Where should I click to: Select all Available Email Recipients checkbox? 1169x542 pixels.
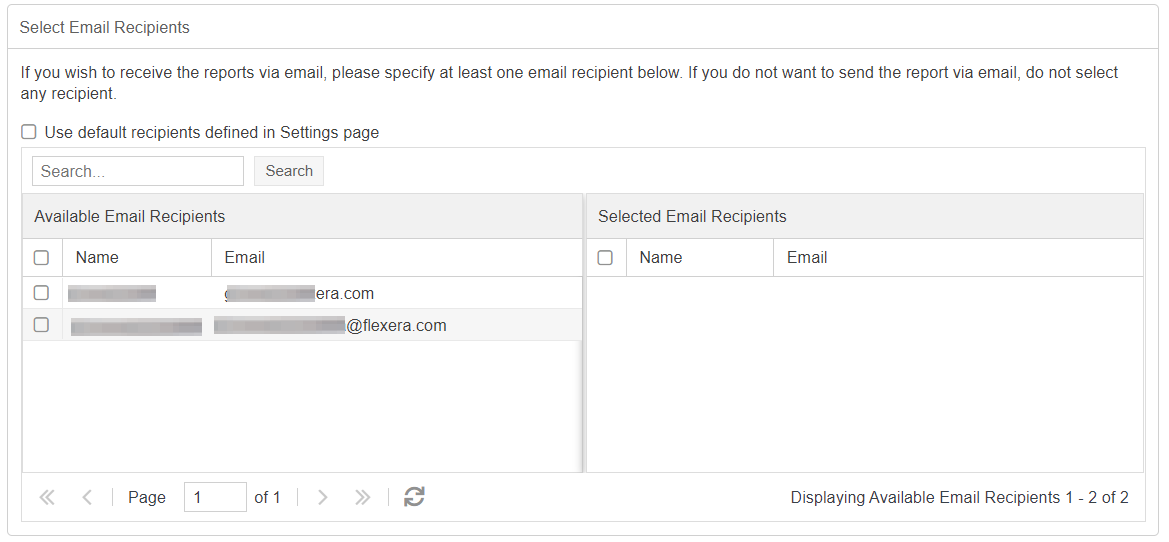click(41, 258)
